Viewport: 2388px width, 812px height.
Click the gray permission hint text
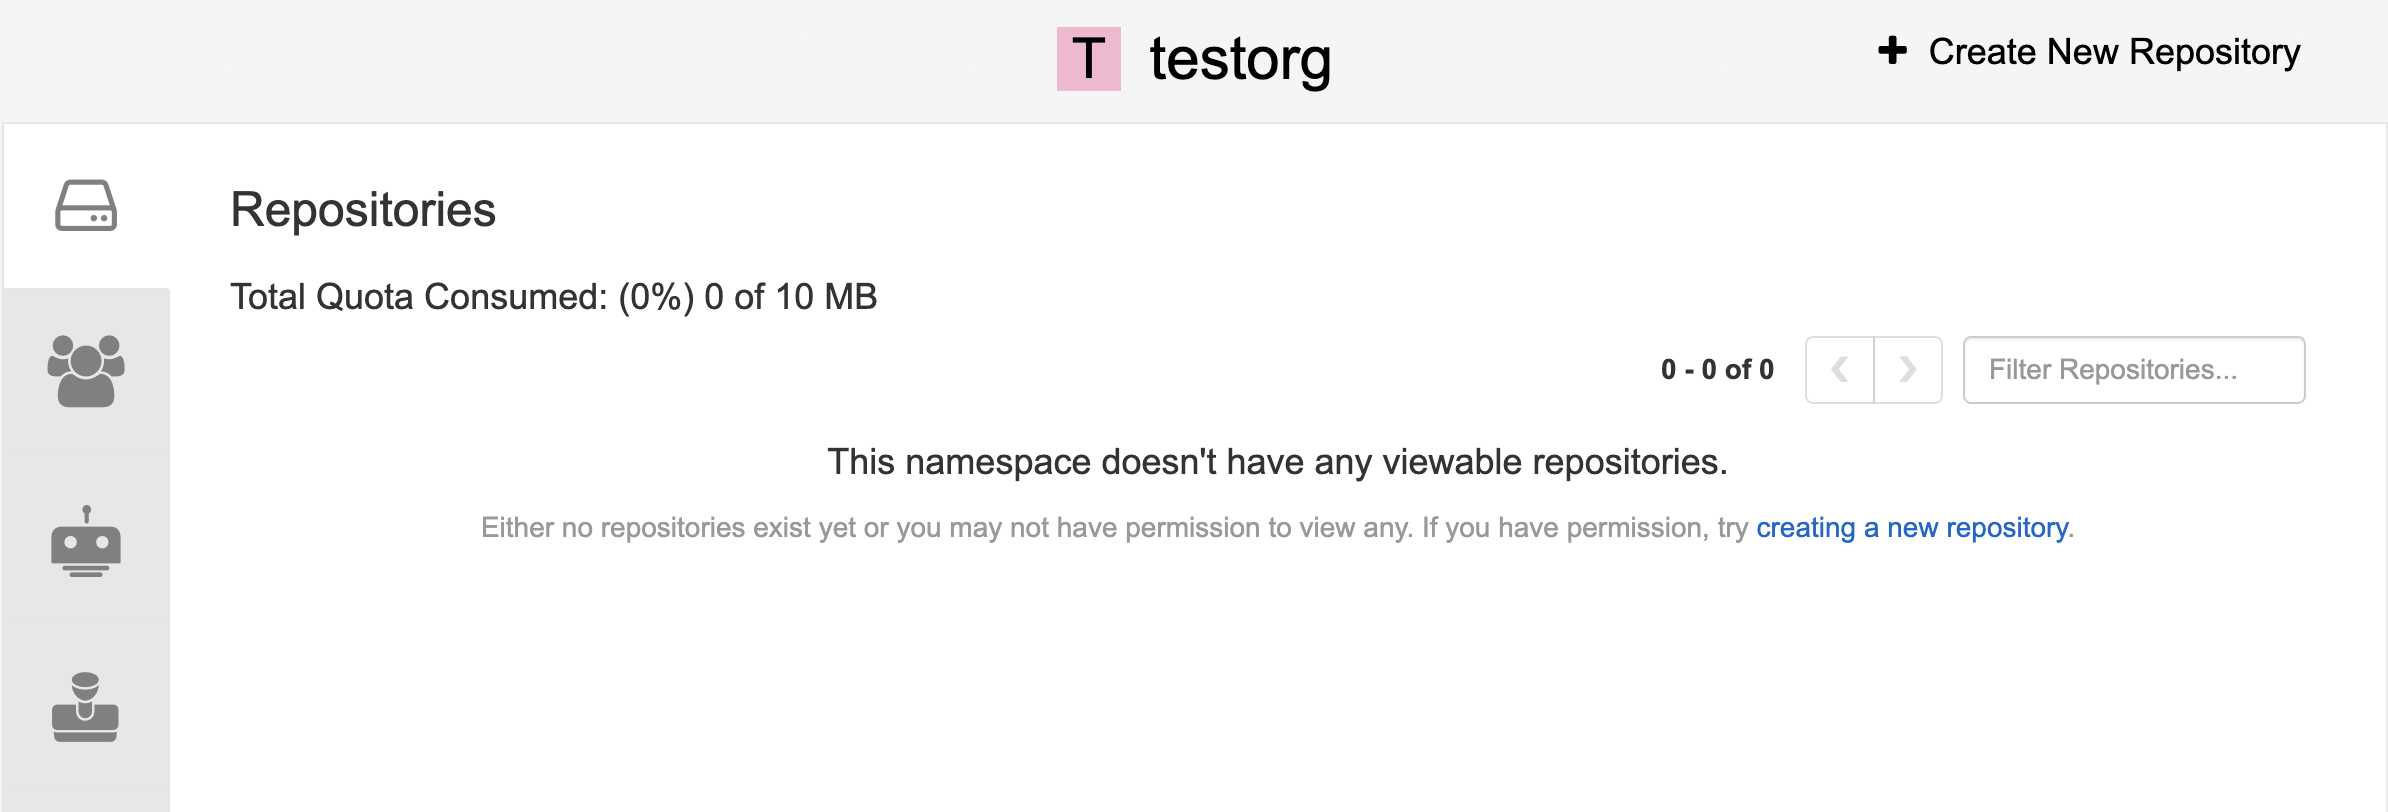click(1115, 528)
